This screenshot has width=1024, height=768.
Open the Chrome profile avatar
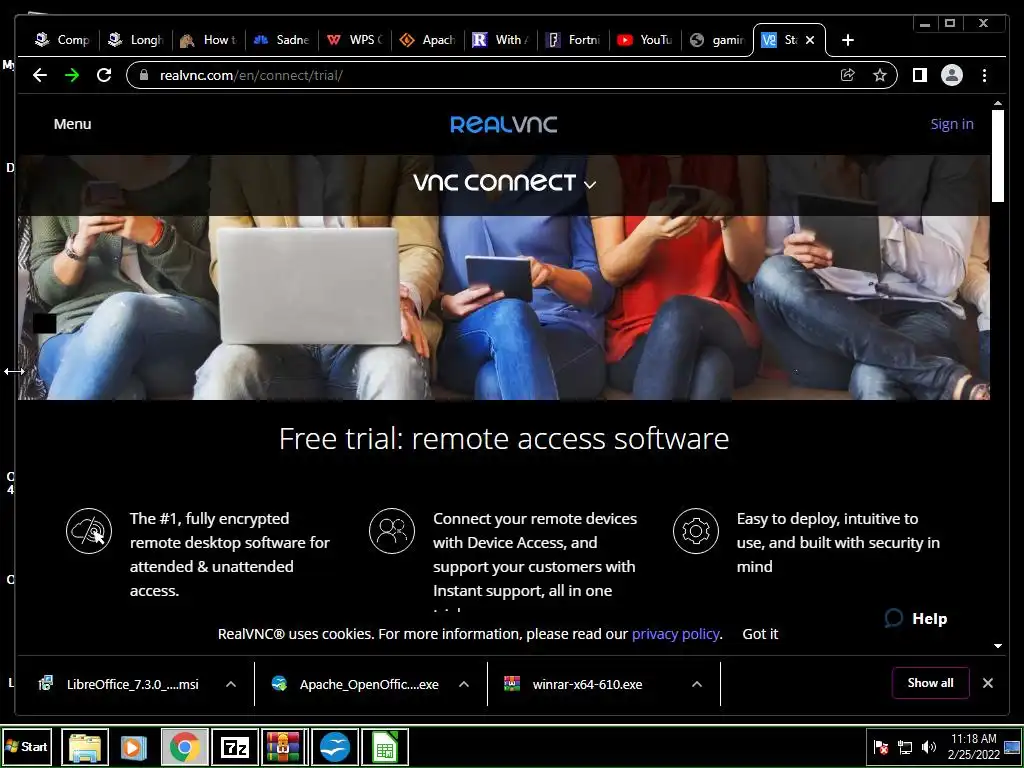pos(952,75)
